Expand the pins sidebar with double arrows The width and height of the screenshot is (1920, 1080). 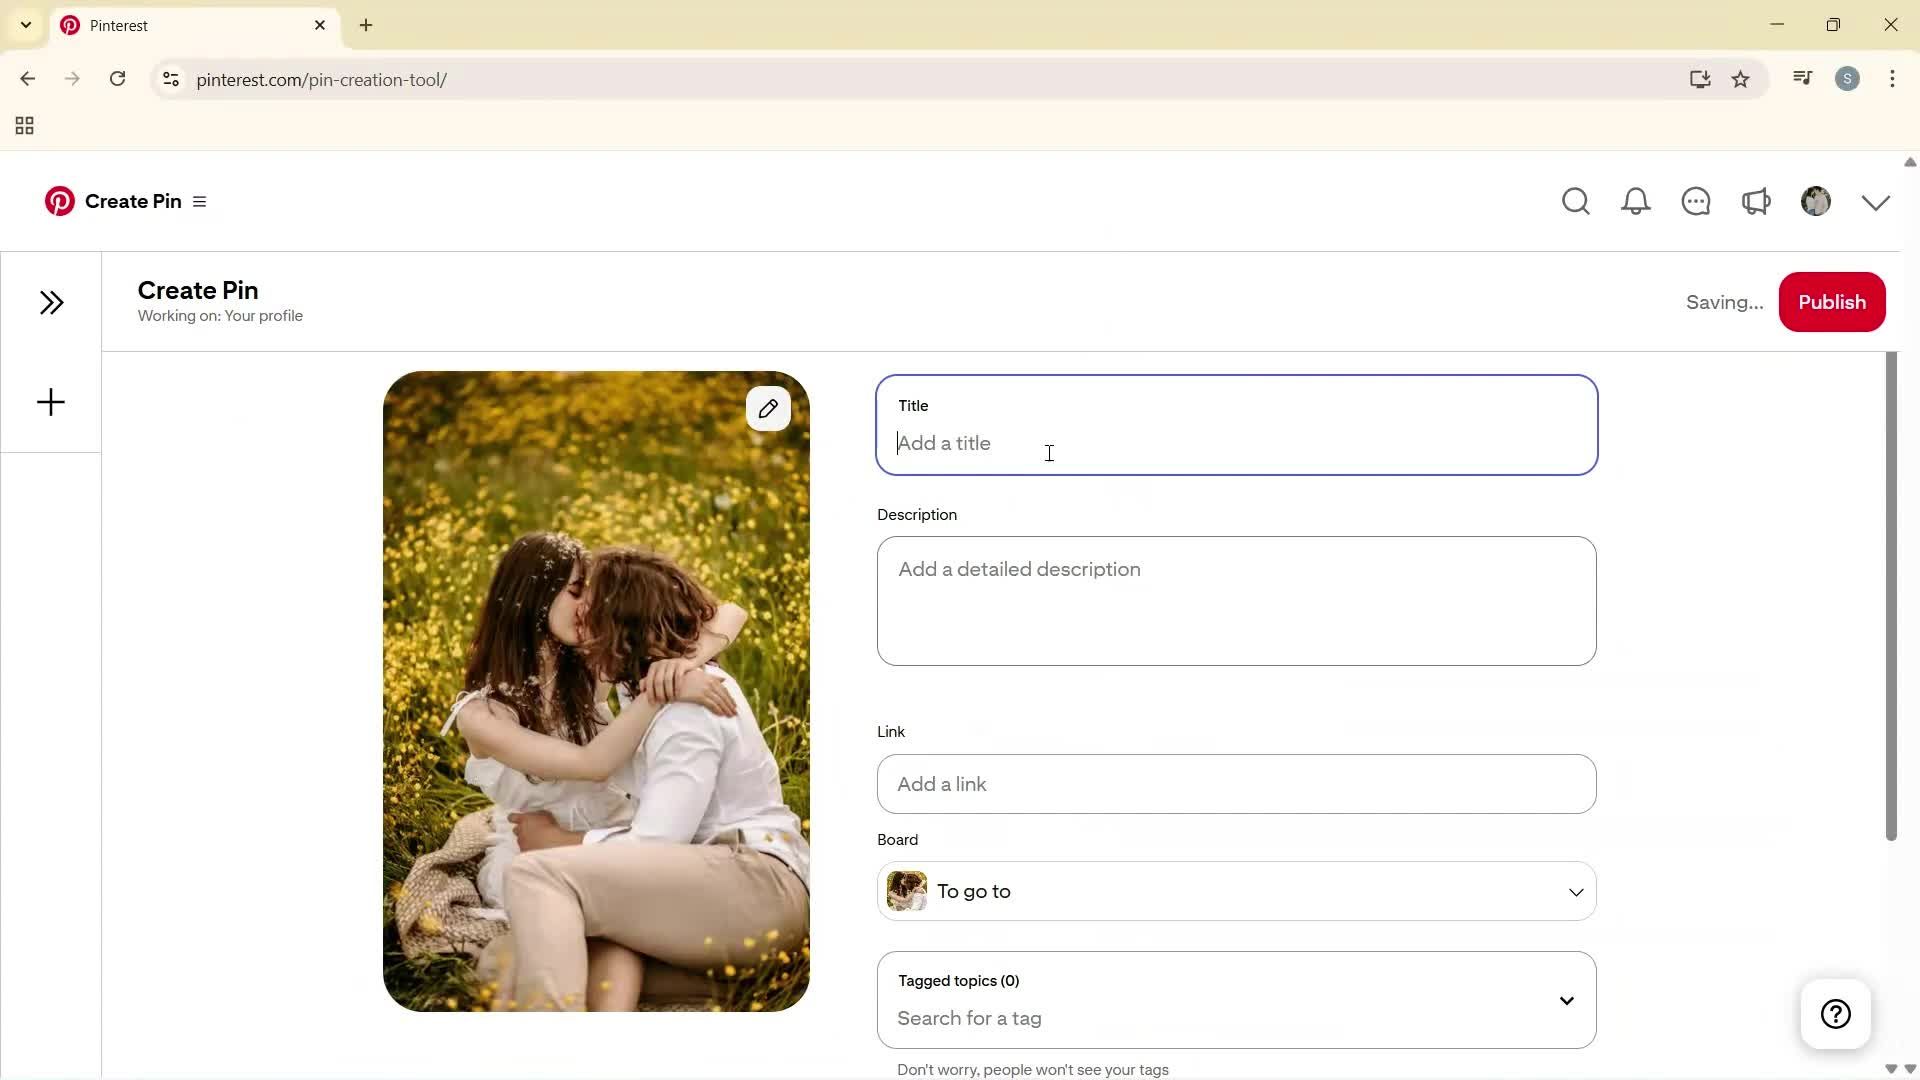[52, 301]
